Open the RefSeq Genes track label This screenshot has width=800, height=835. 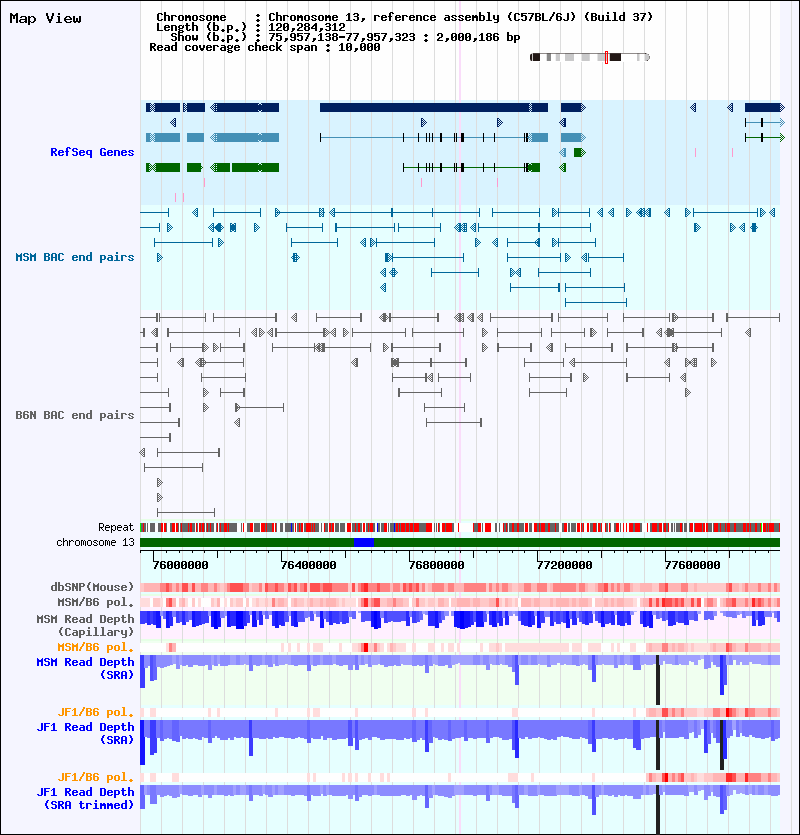[92, 152]
